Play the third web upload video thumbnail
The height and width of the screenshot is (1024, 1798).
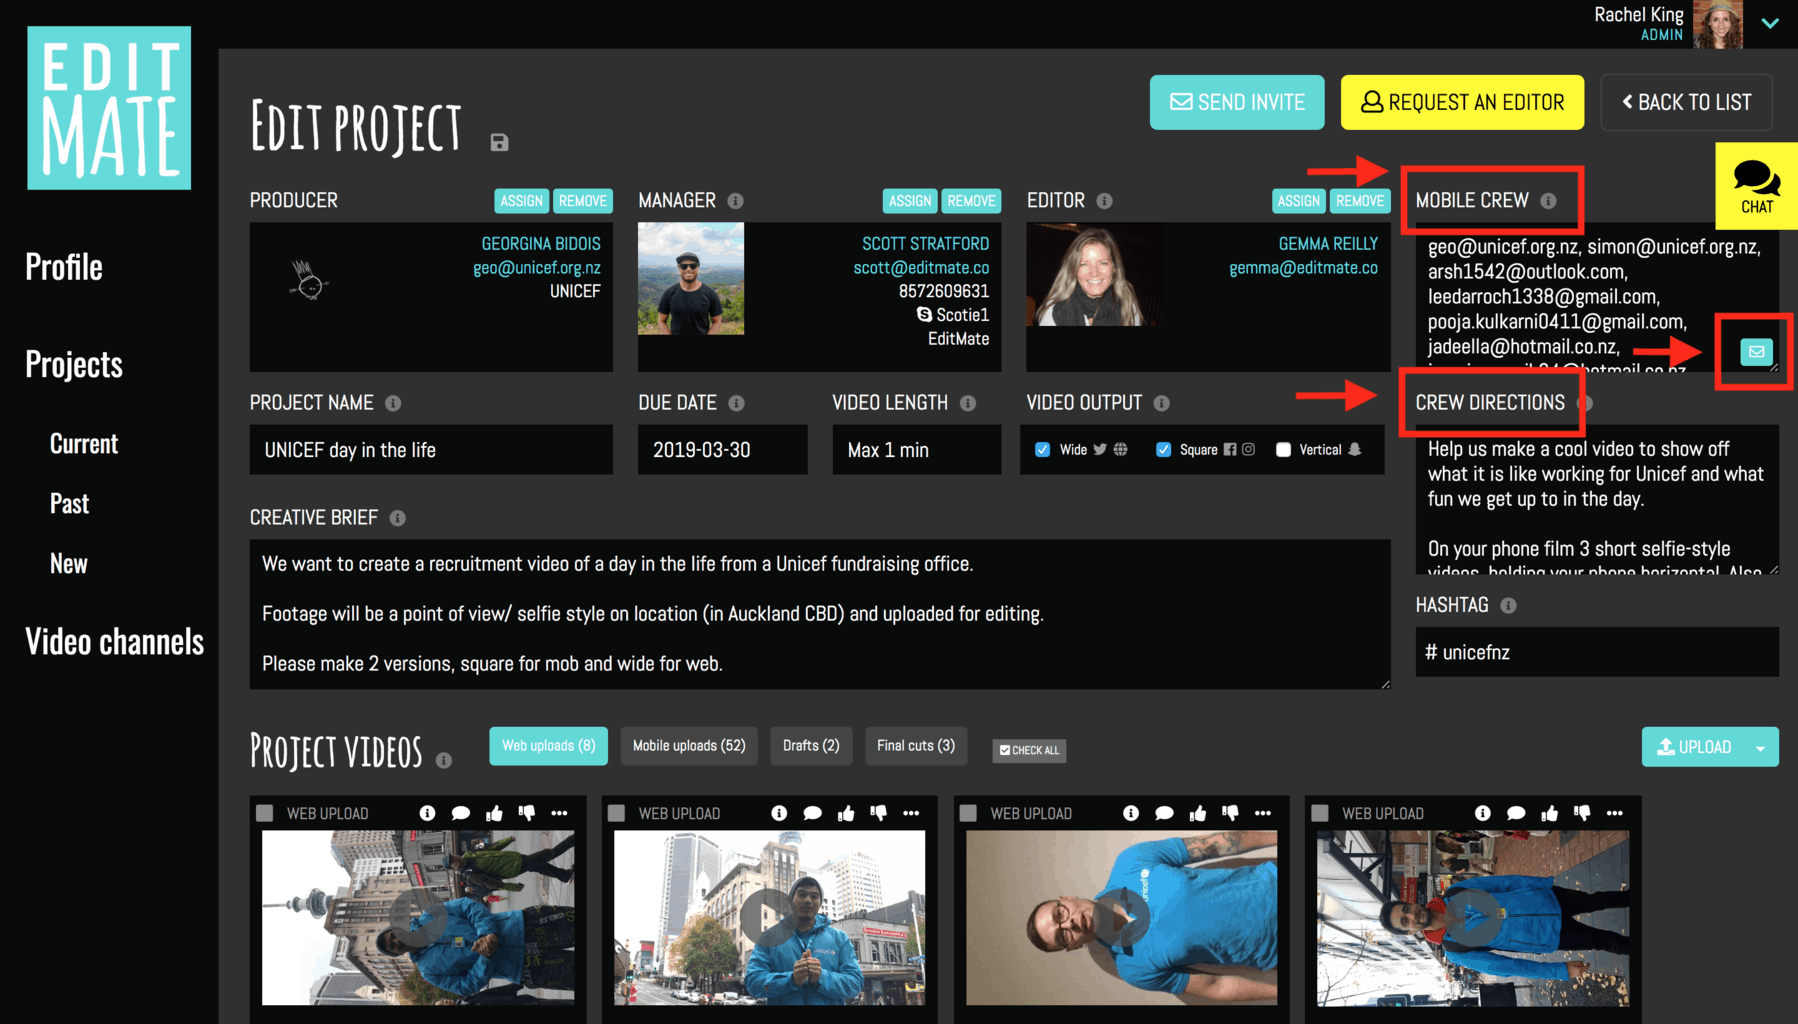click(1121, 917)
